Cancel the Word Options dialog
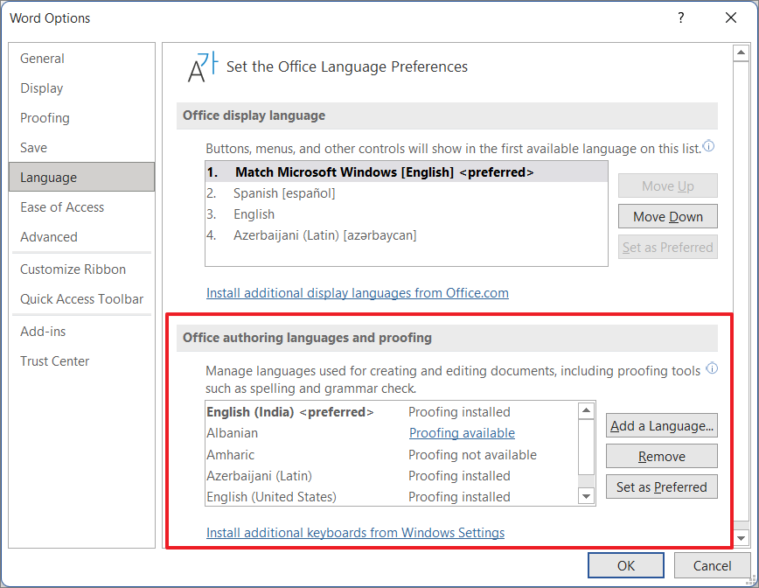 pos(712,565)
